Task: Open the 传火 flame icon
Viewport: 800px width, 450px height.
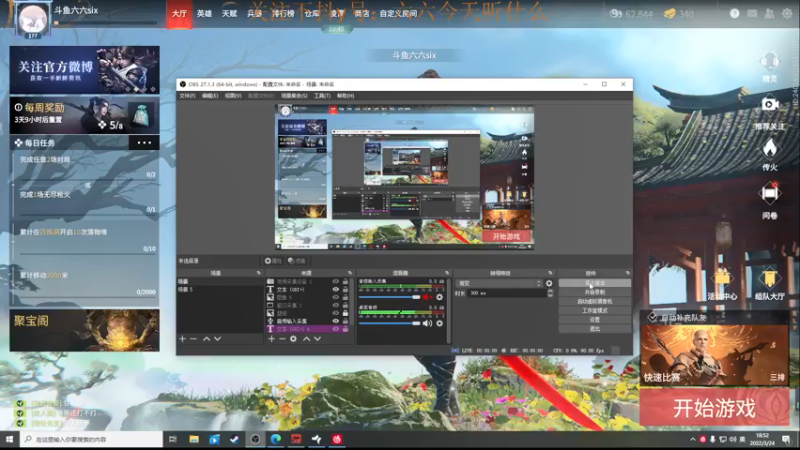Action: tap(769, 148)
